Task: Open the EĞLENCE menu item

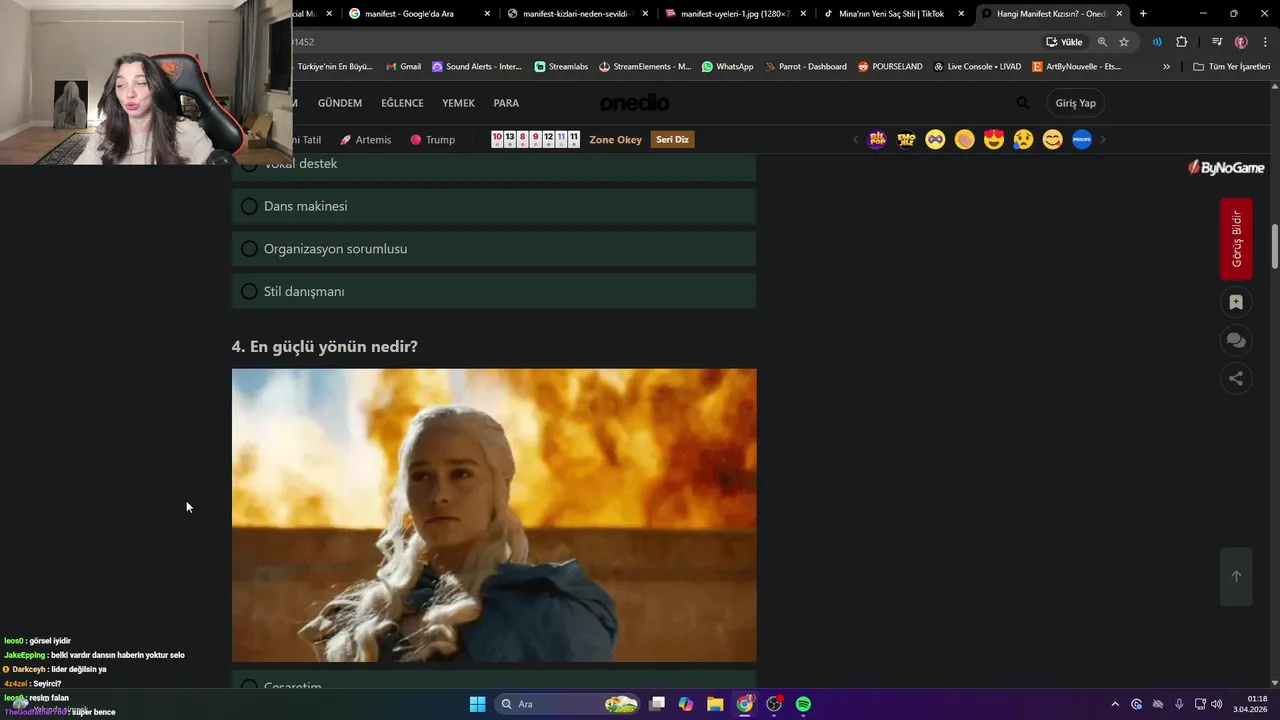Action: [x=402, y=103]
